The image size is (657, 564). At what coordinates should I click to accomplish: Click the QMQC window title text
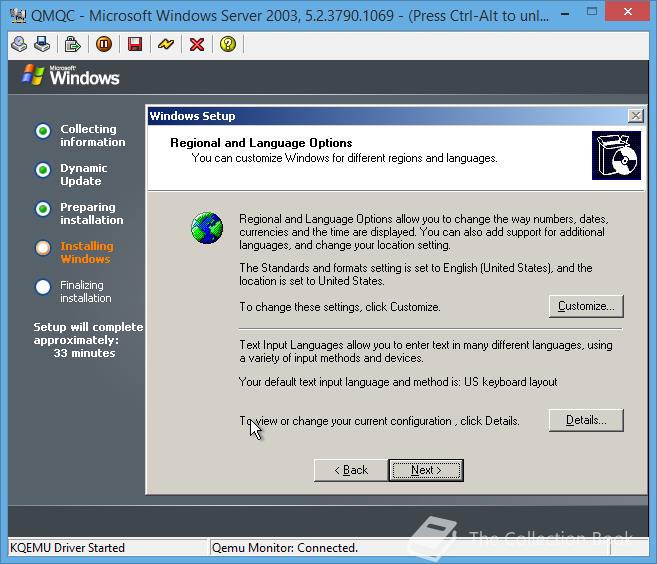[x=290, y=16]
